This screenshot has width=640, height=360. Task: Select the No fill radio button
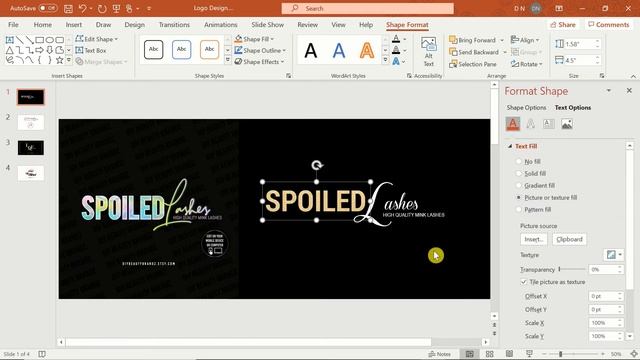tap(519, 162)
